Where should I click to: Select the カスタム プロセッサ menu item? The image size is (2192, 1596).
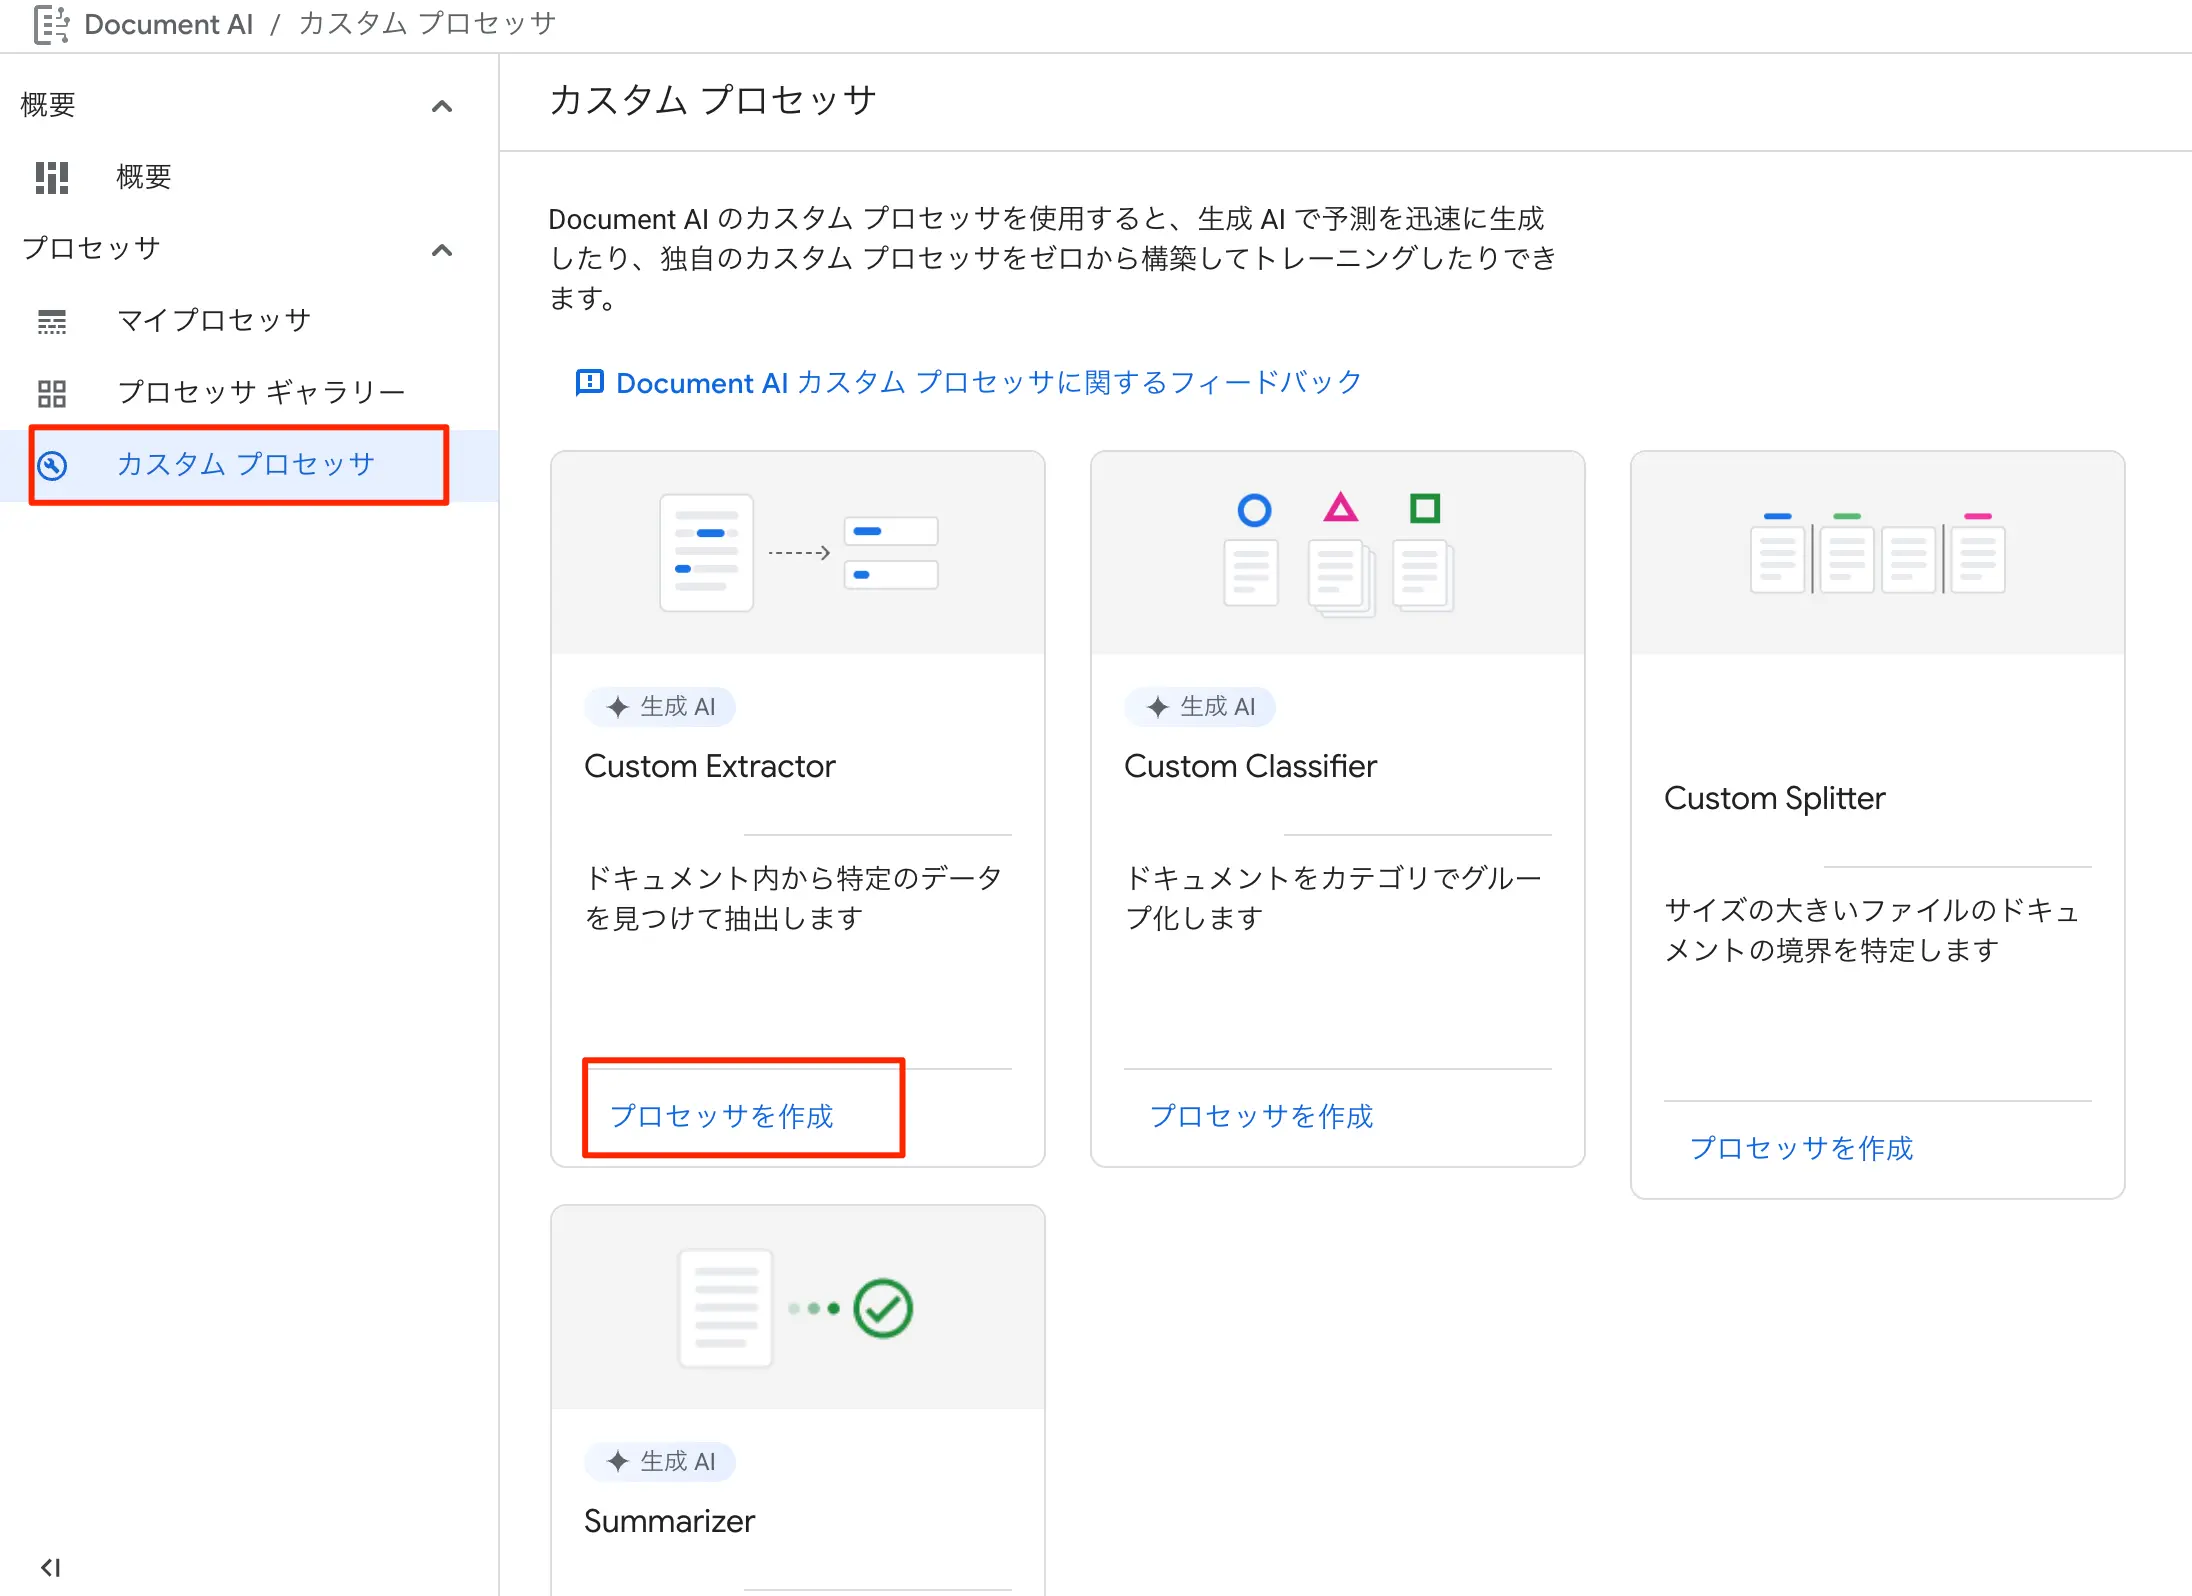[245, 465]
